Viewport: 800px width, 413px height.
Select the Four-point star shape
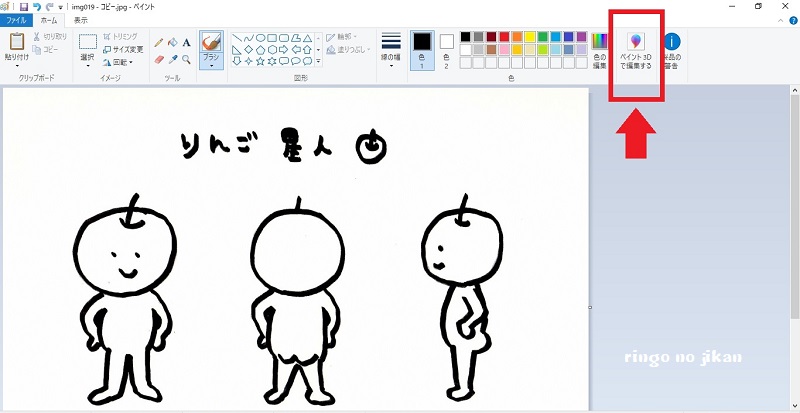[248, 62]
